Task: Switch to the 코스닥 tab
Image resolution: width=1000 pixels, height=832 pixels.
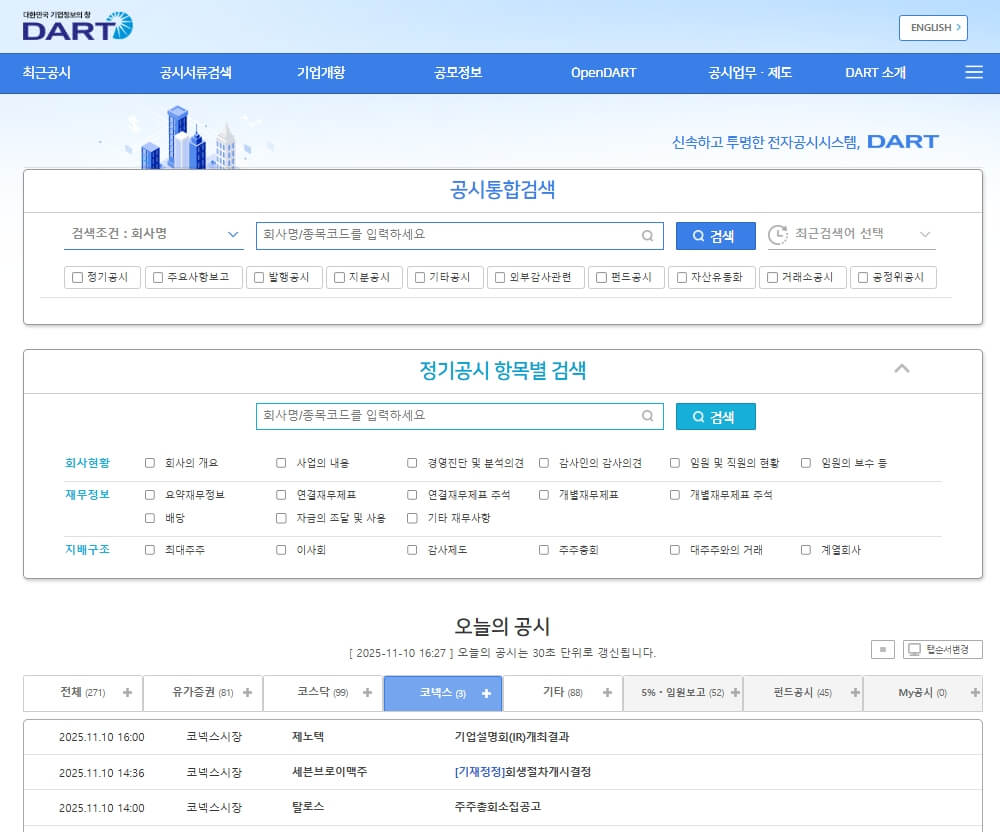Action: point(320,692)
